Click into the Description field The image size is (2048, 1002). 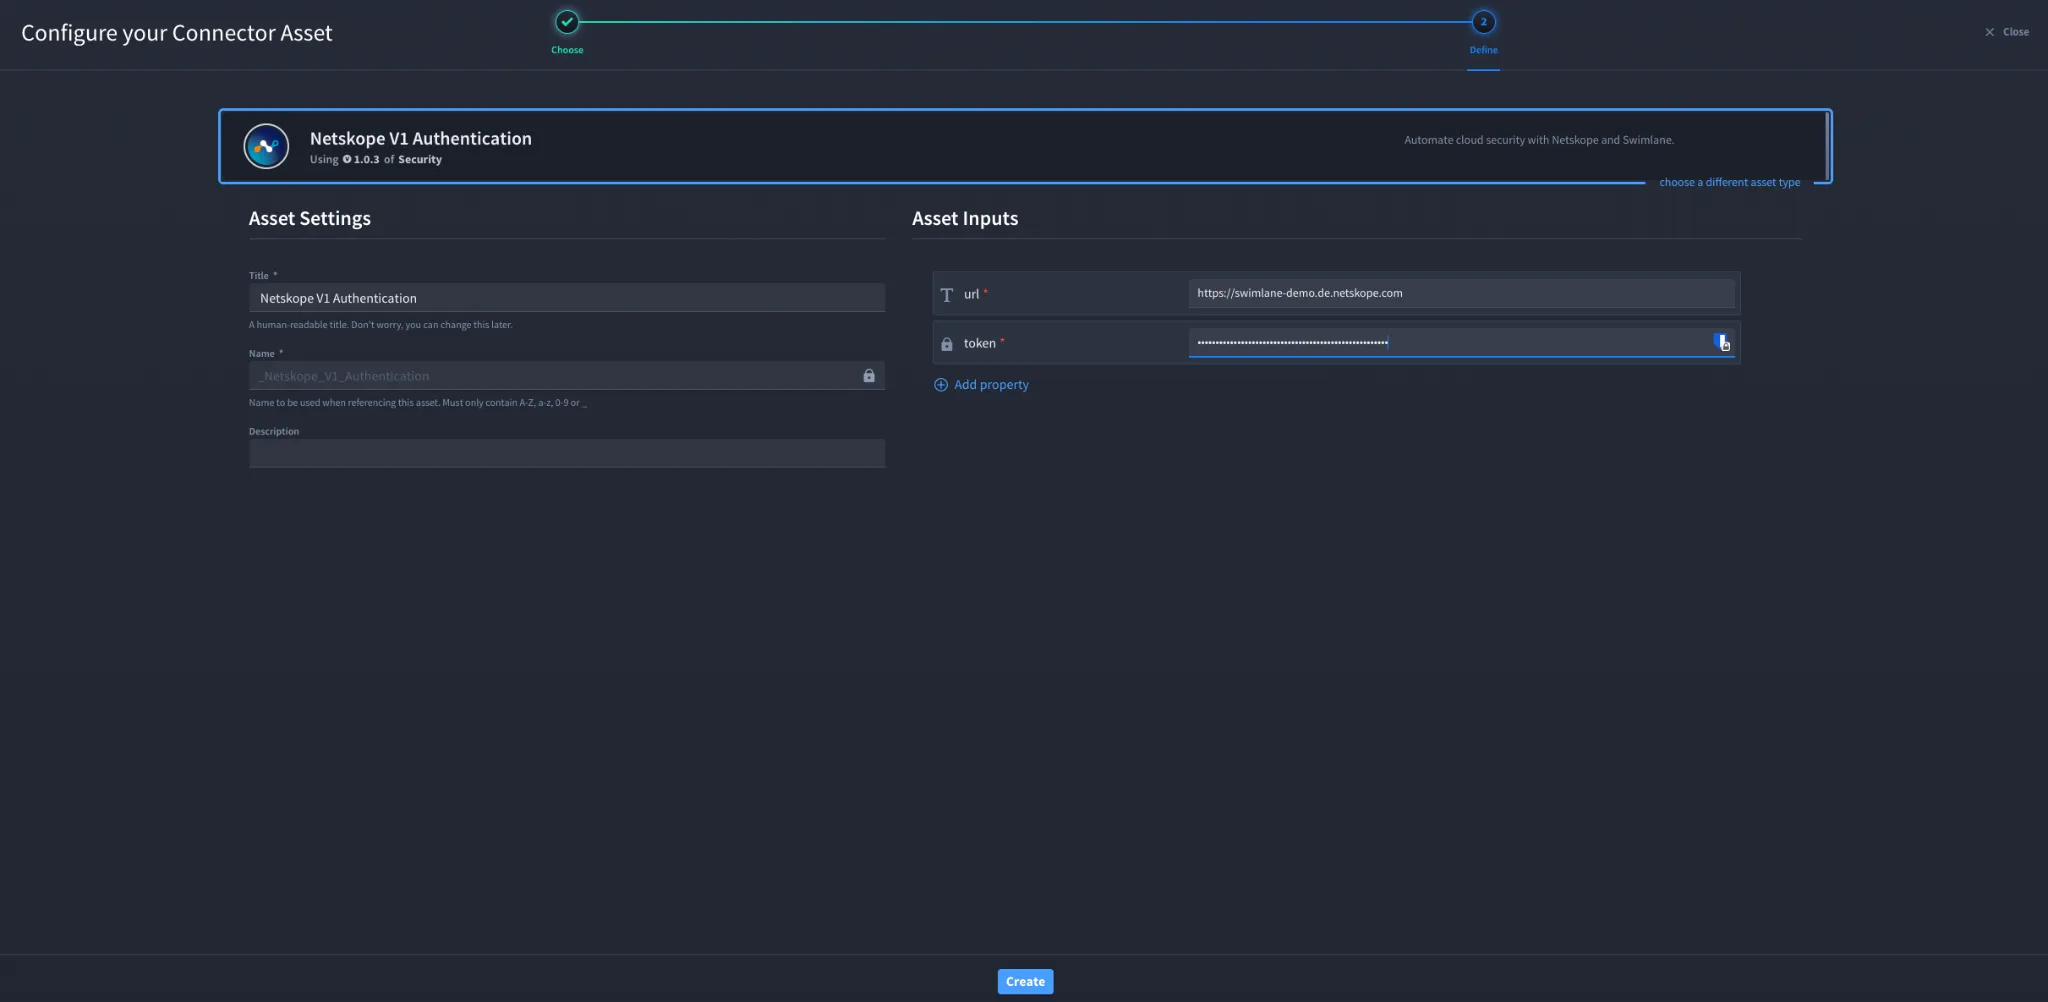[567, 453]
